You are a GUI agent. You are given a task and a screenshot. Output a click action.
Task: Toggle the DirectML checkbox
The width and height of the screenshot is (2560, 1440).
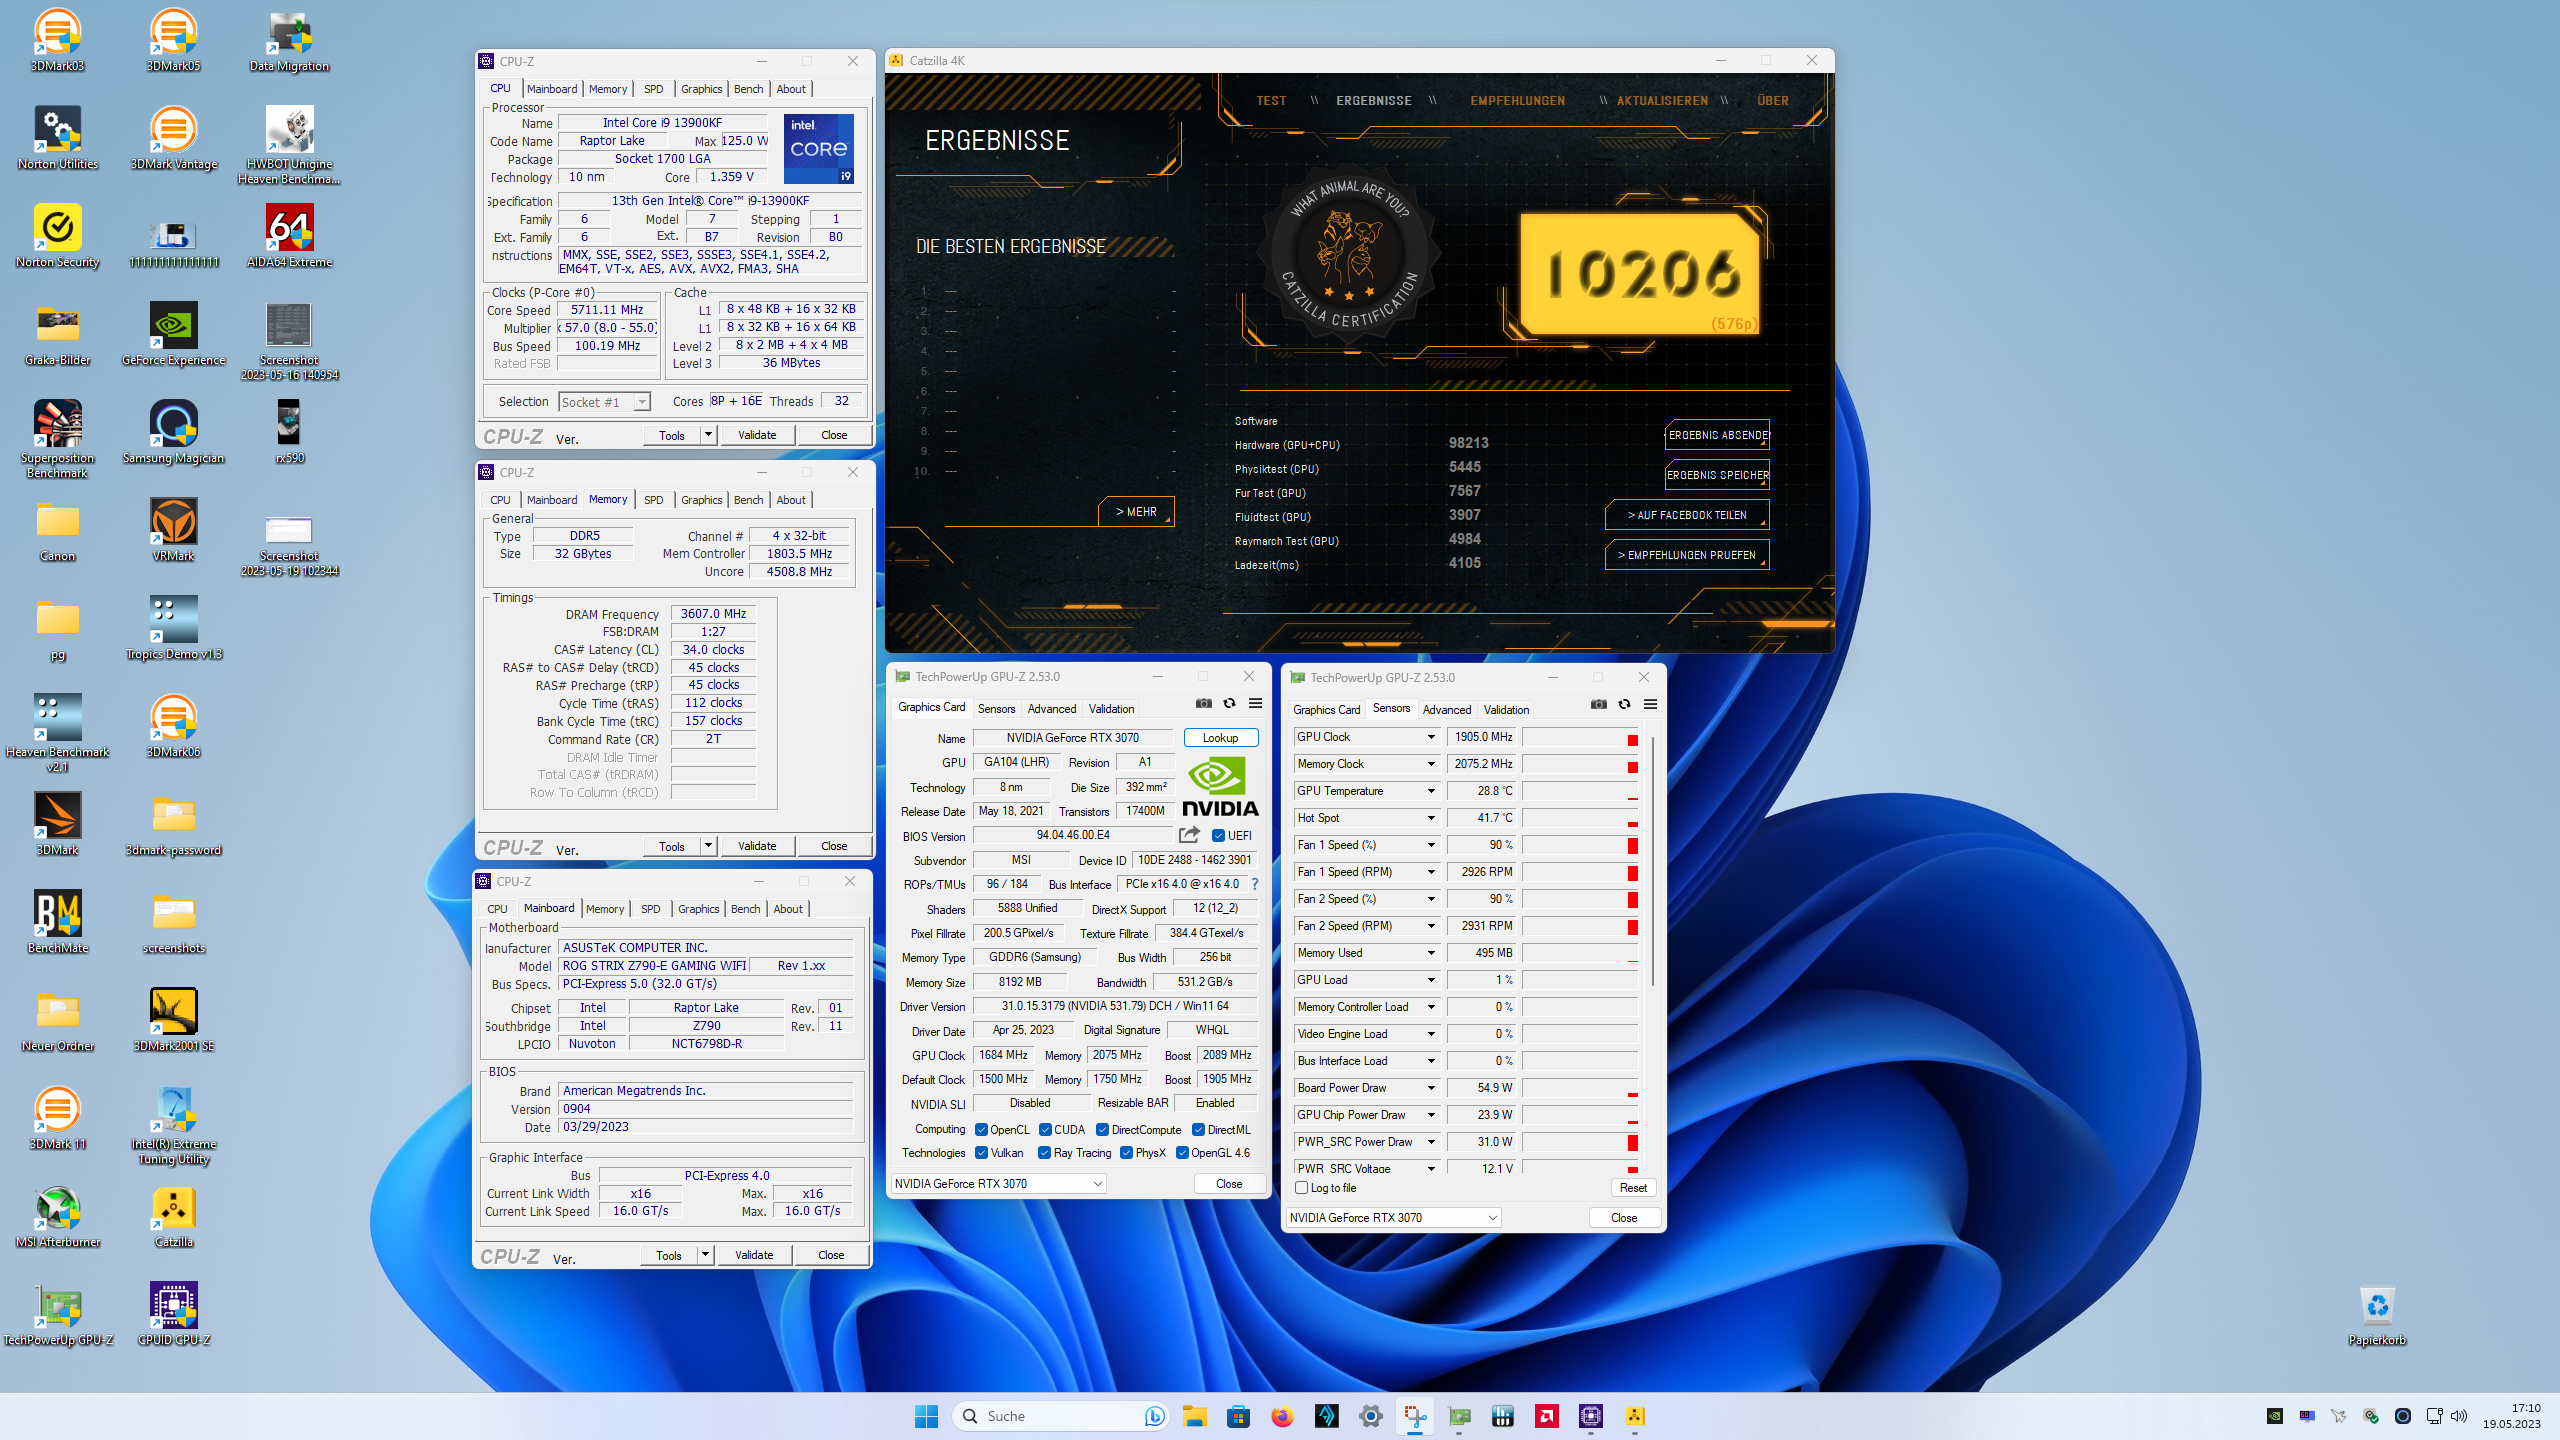[1198, 1130]
